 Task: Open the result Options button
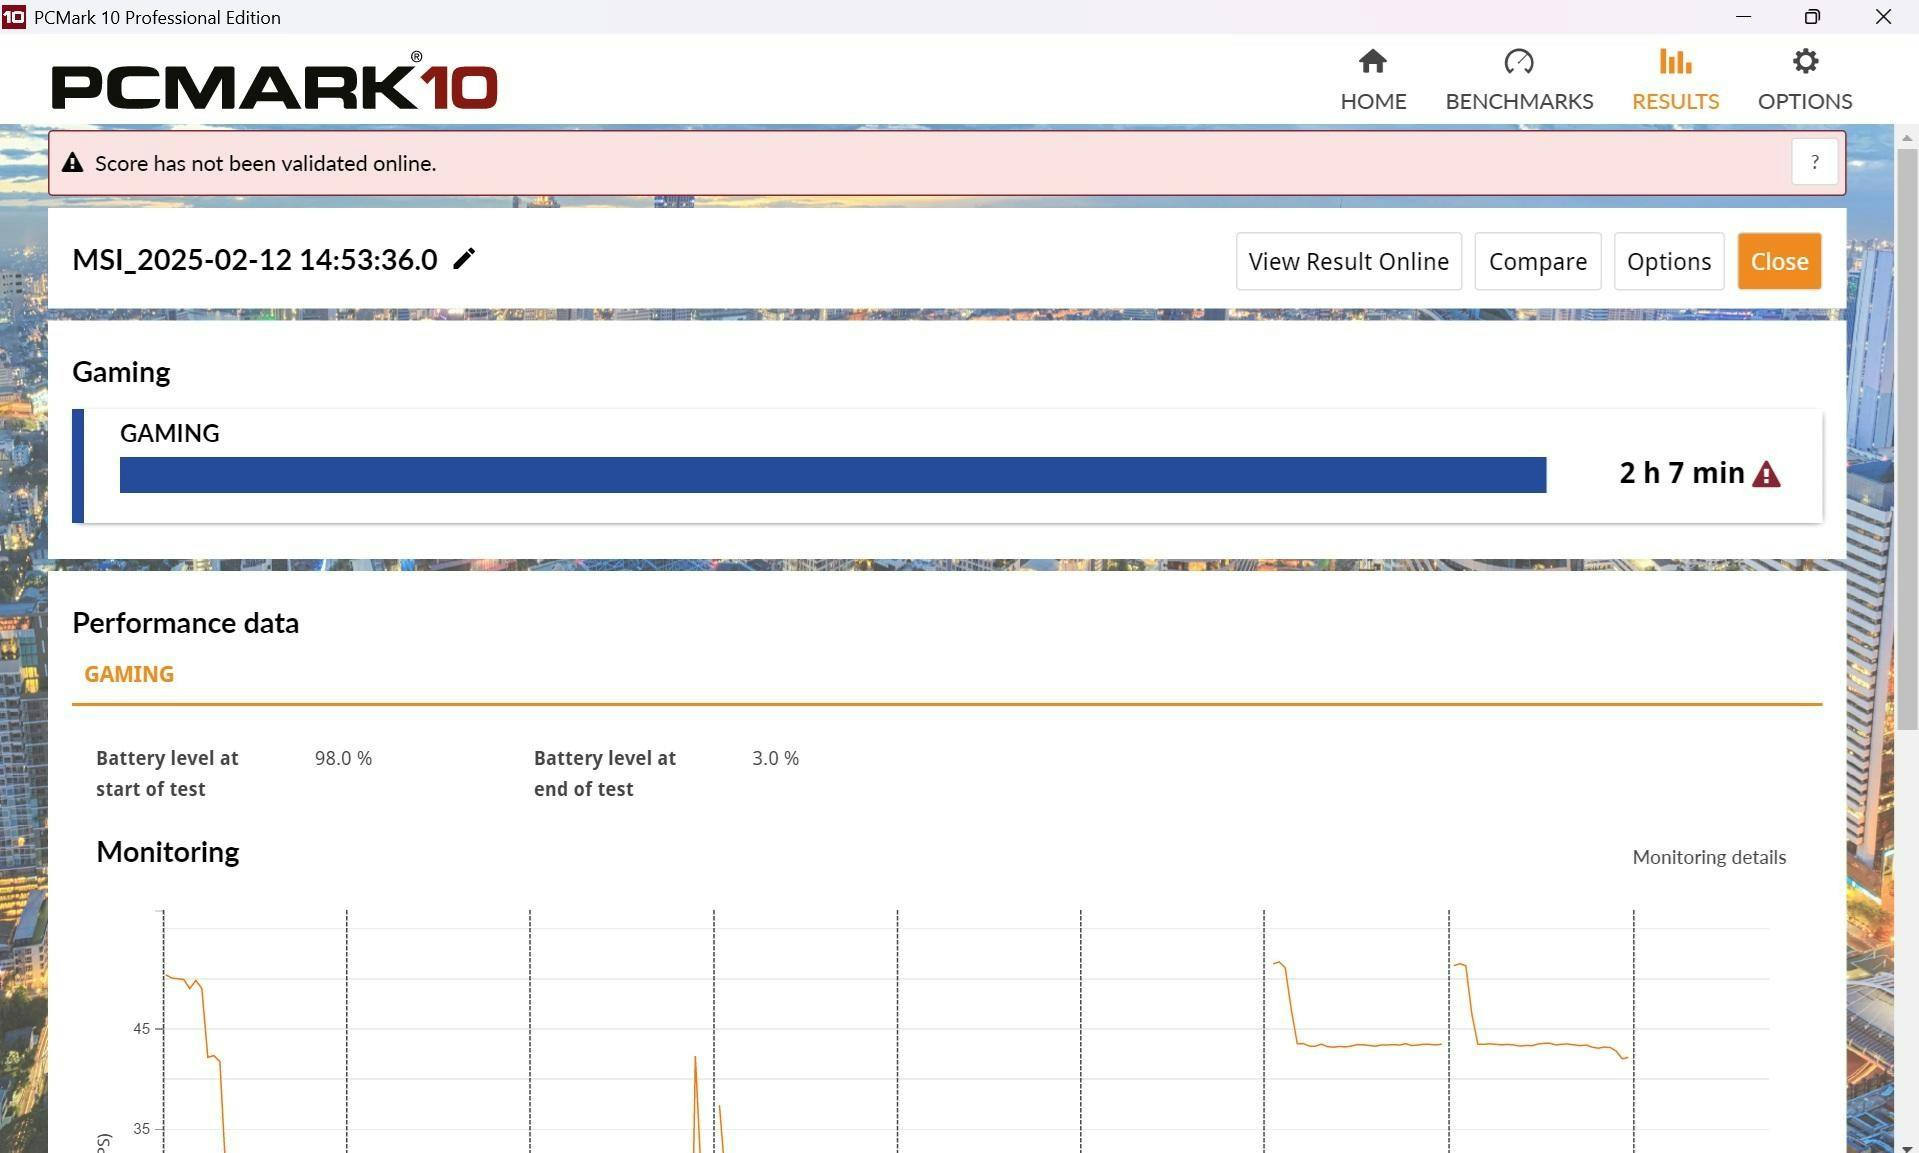(1668, 262)
